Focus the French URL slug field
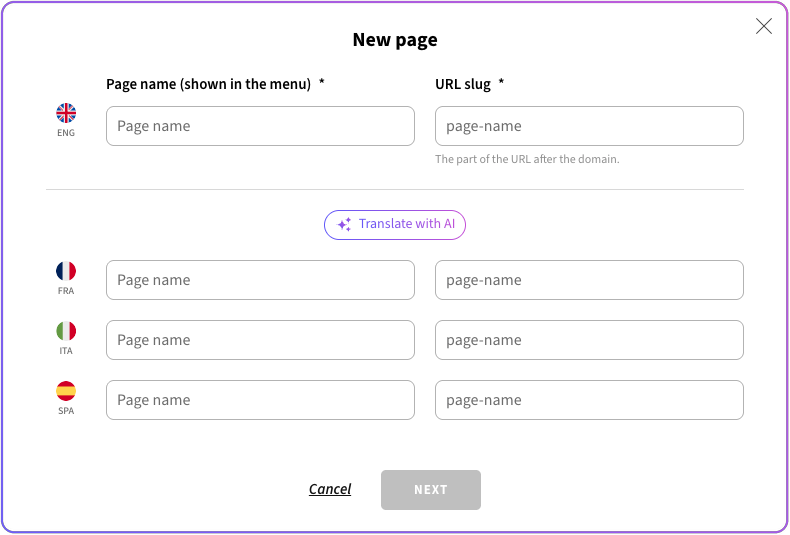This screenshot has height=535, width=790. [589, 280]
